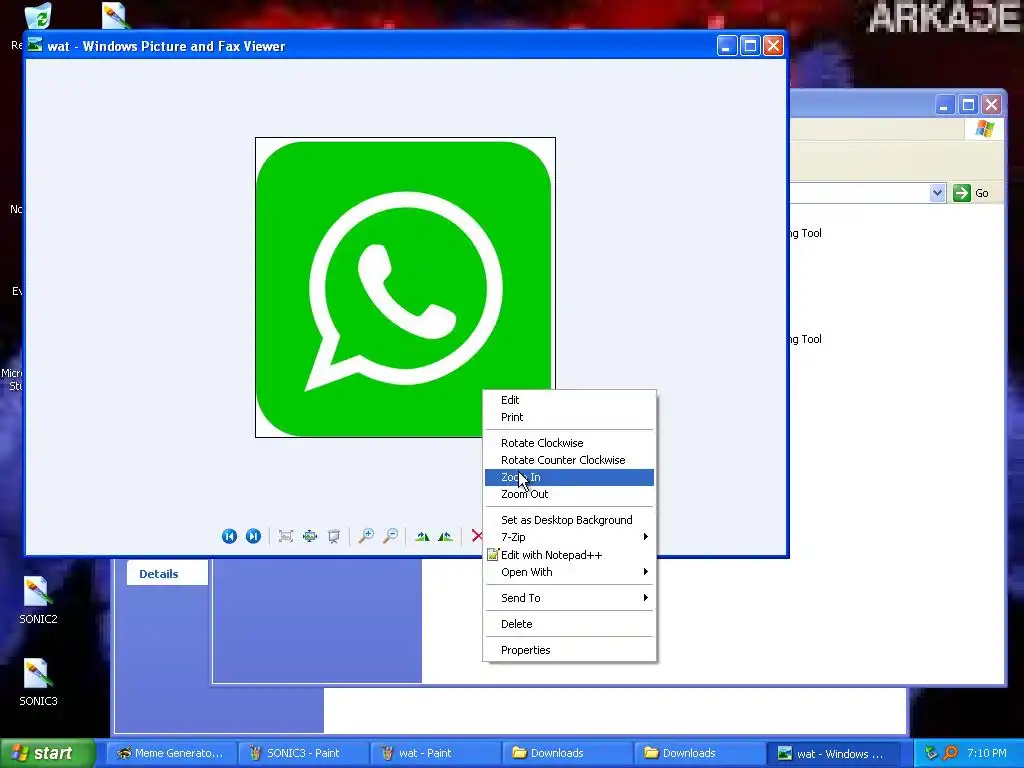The image size is (1024, 768).
Task: Expand the Send To submenu
Action: pyautogui.click(x=569, y=598)
